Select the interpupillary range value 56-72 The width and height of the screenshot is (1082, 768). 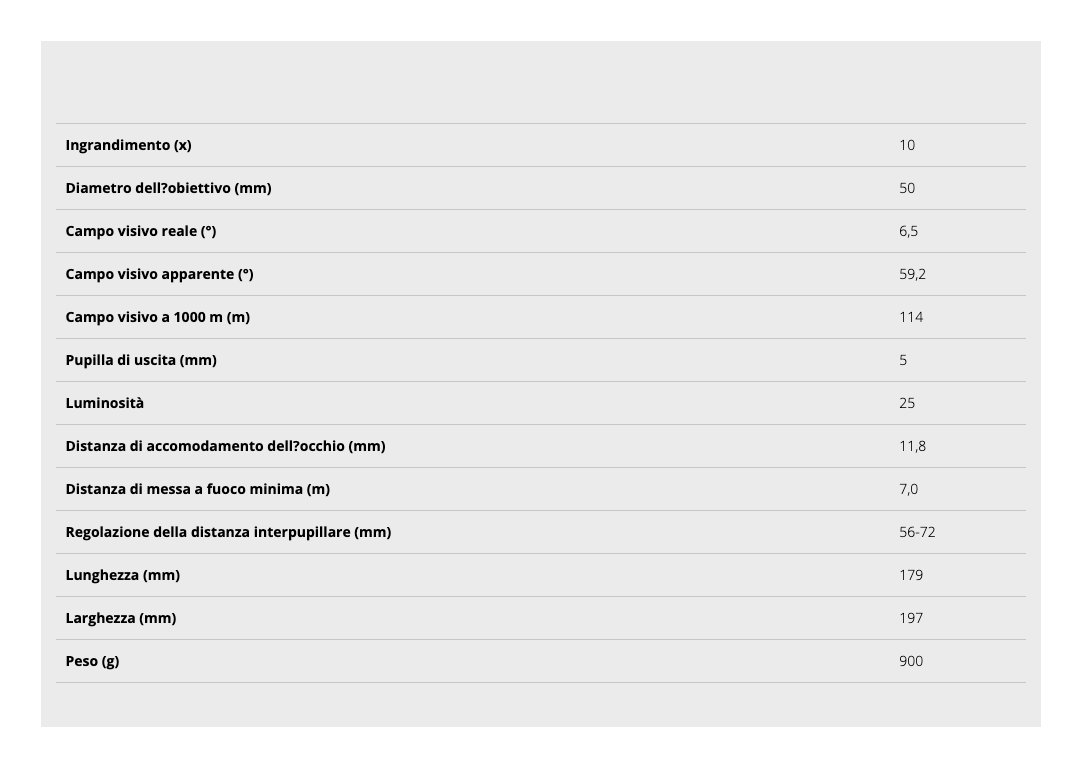coord(917,532)
